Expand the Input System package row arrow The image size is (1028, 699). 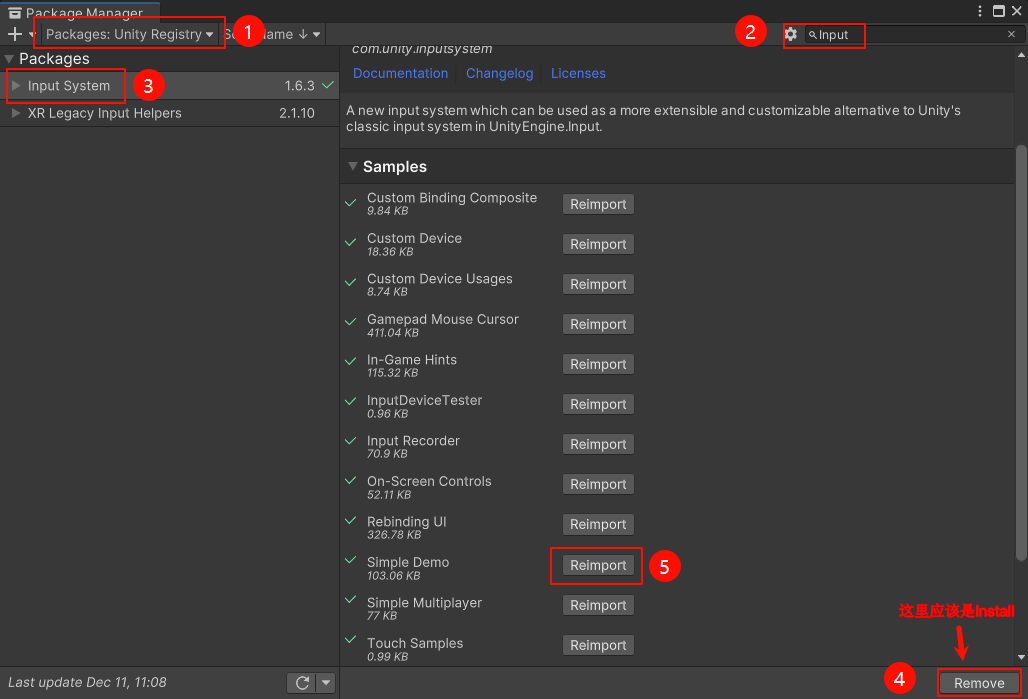(x=16, y=85)
